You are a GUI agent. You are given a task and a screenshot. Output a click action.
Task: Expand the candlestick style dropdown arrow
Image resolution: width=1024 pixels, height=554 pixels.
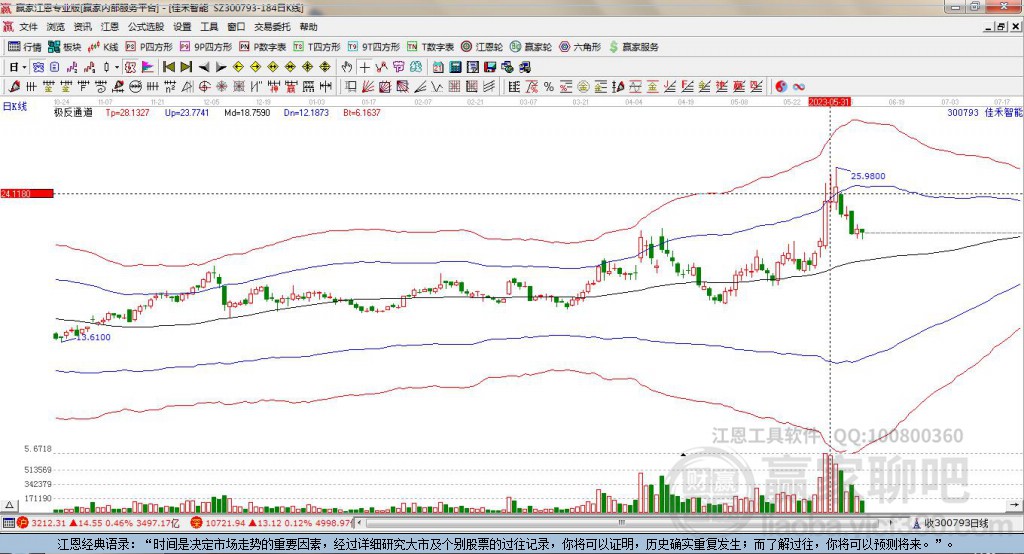(x=117, y=67)
